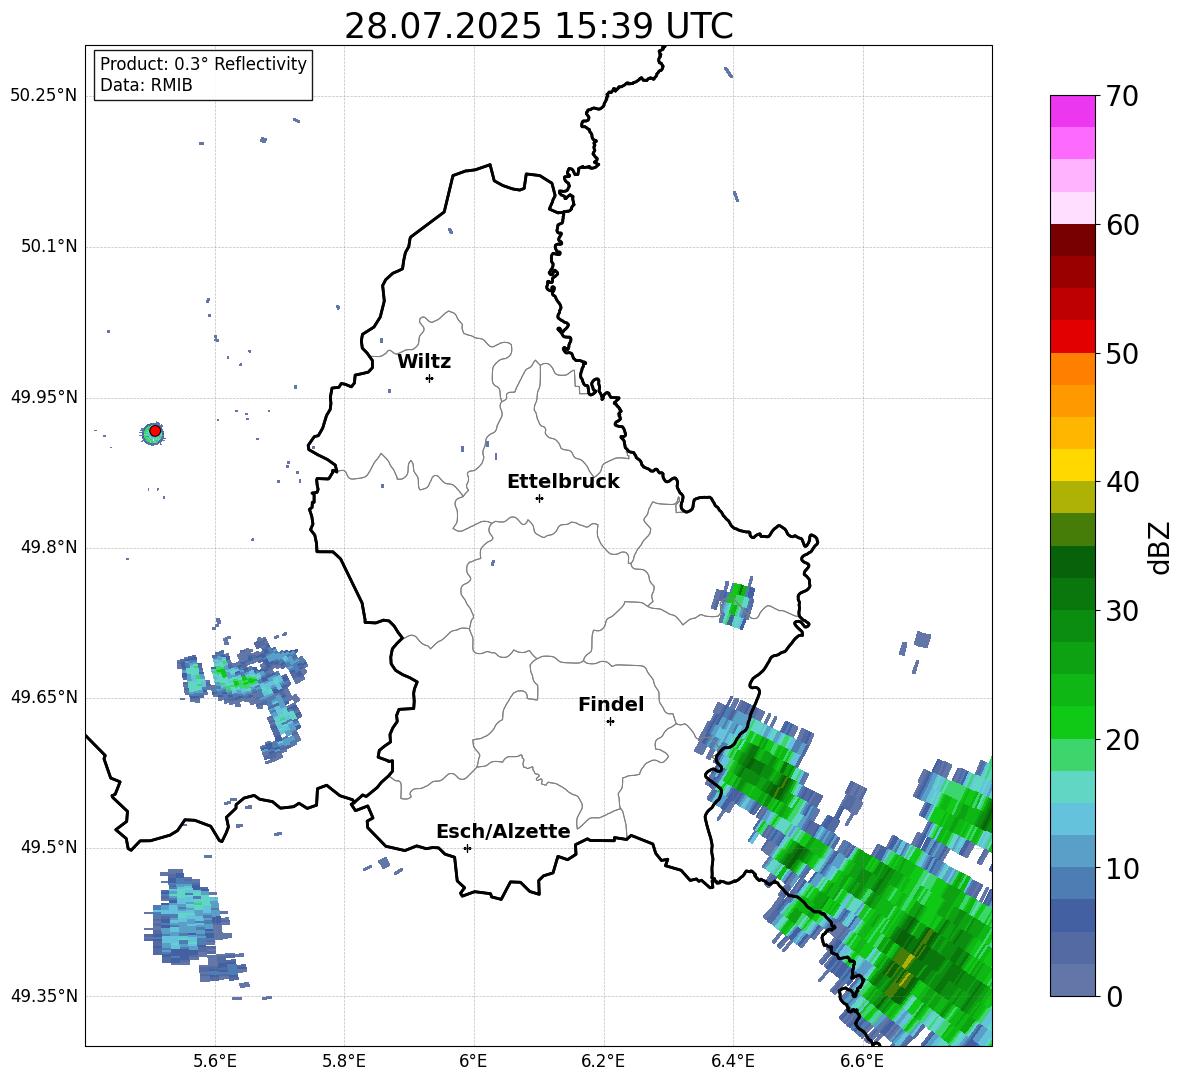Click the 6.6°E longitude label

(862, 1061)
